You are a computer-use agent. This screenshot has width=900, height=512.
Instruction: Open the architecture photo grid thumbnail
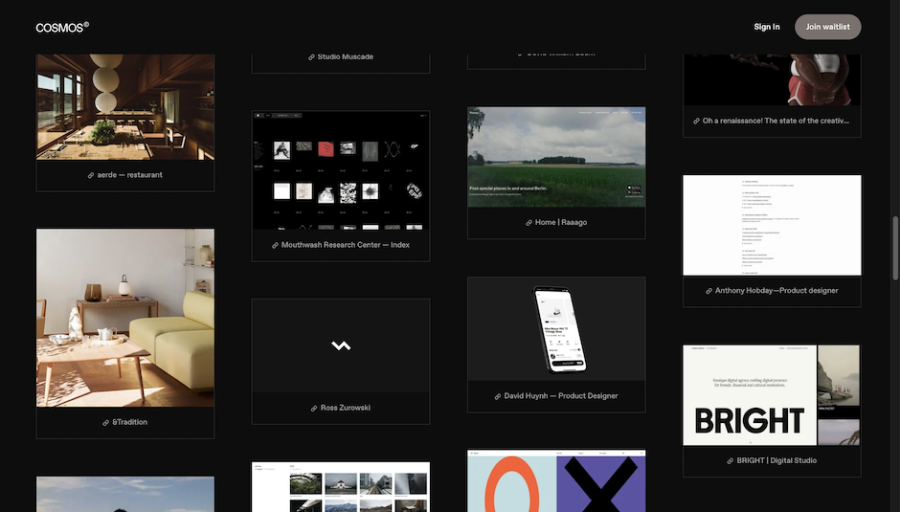coord(341,487)
